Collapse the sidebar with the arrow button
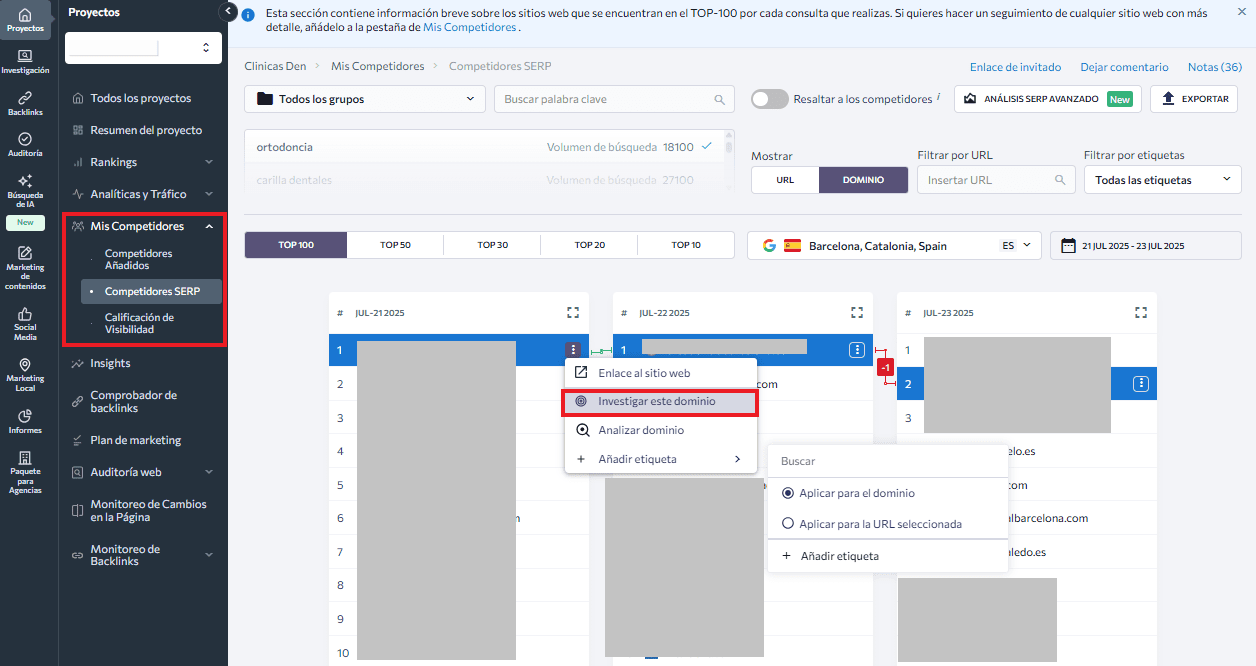This screenshot has width=1256, height=666. coord(227,11)
